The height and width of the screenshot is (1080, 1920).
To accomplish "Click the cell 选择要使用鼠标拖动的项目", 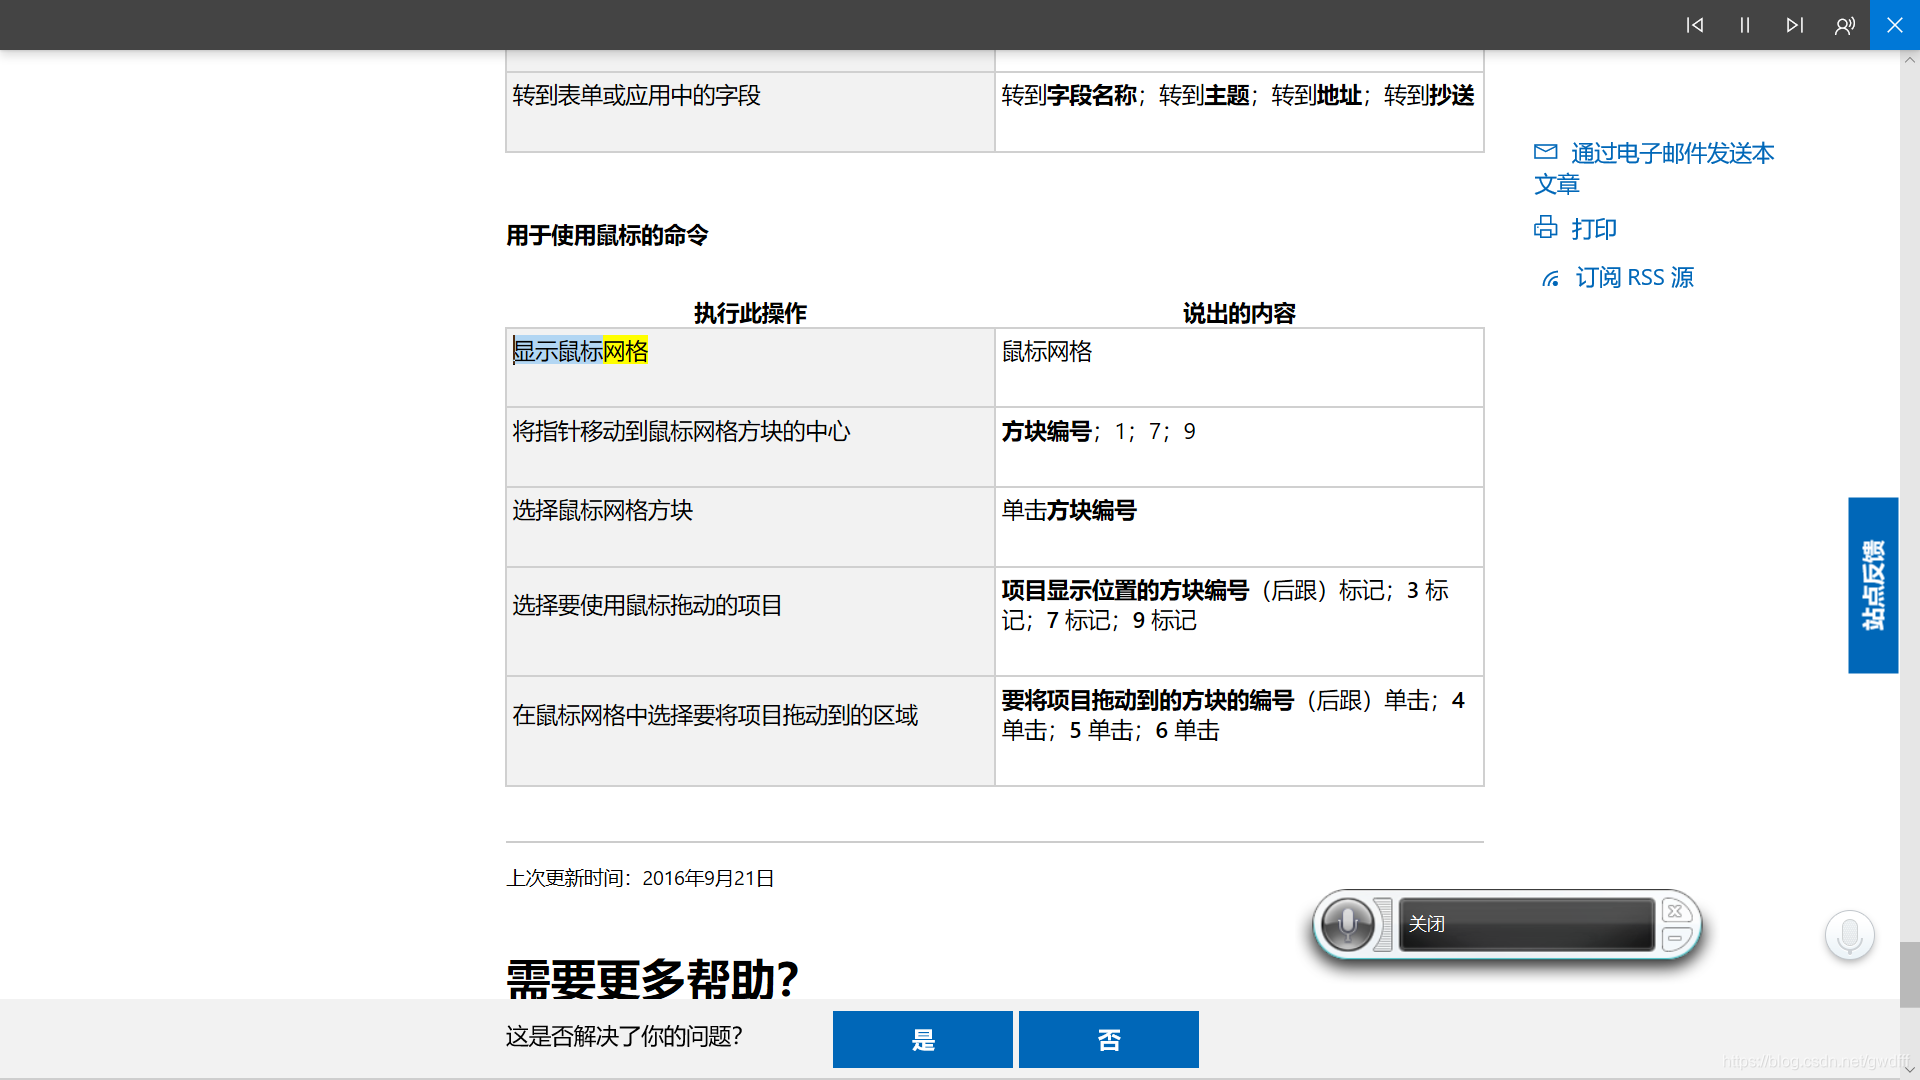I will [750, 621].
